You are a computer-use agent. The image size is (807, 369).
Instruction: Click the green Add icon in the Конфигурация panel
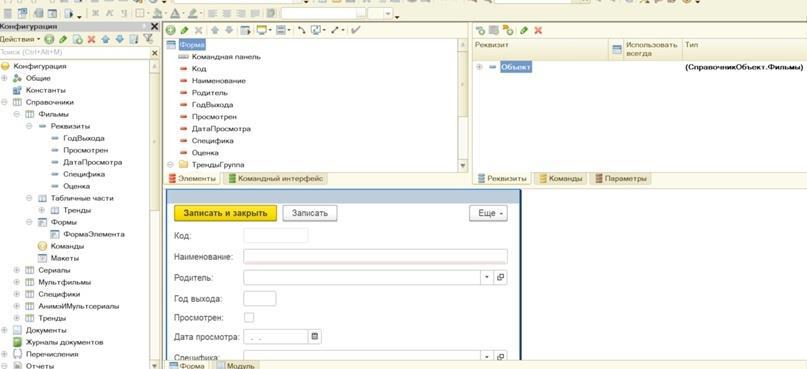pos(48,39)
